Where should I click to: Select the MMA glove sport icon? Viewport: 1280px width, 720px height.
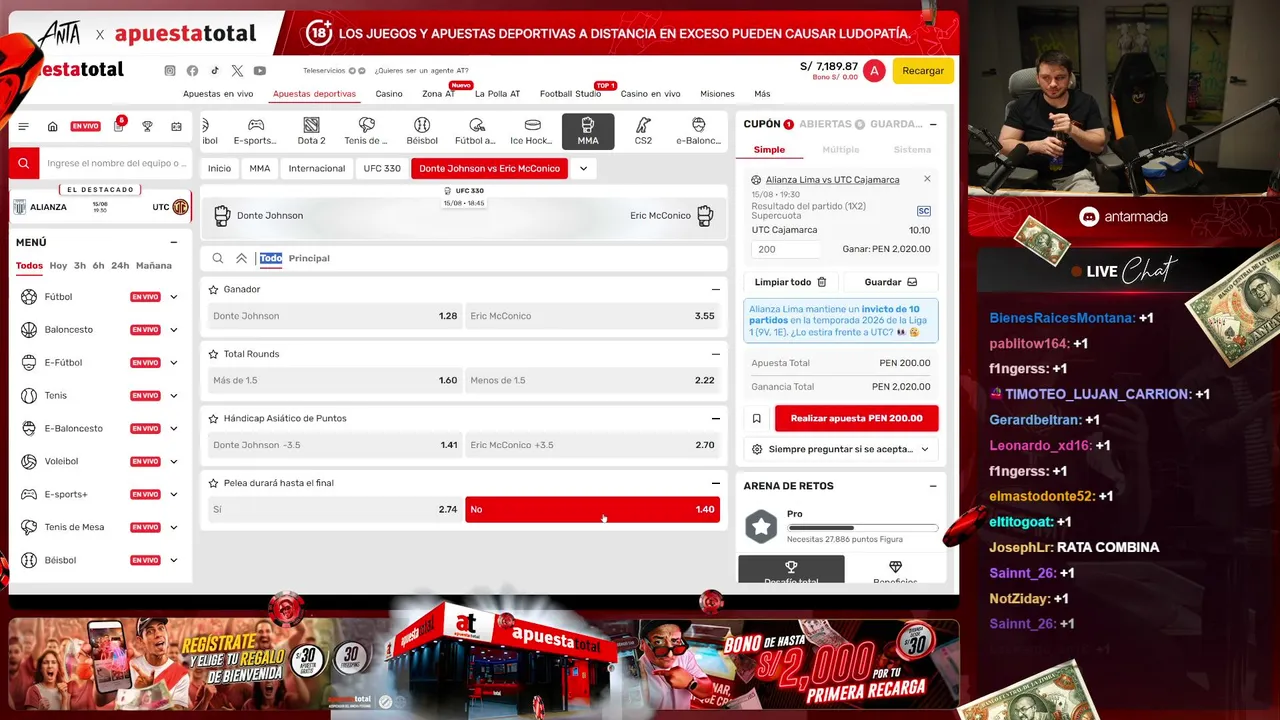(x=588, y=131)
